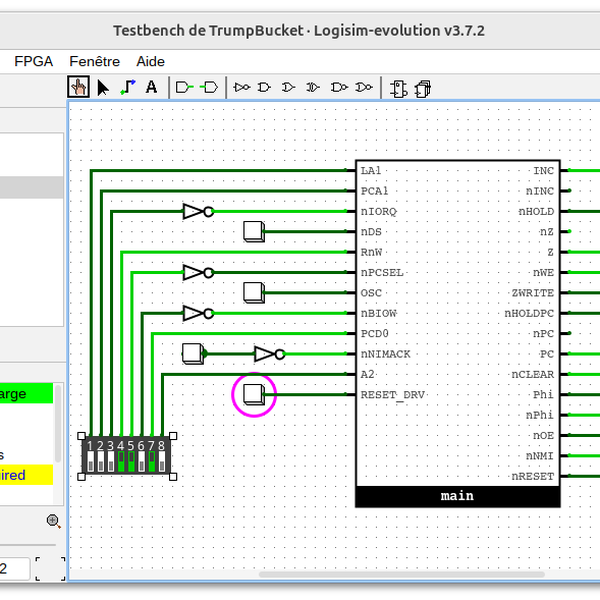Select the flip-flop toolbar icon

pos(398,88)
